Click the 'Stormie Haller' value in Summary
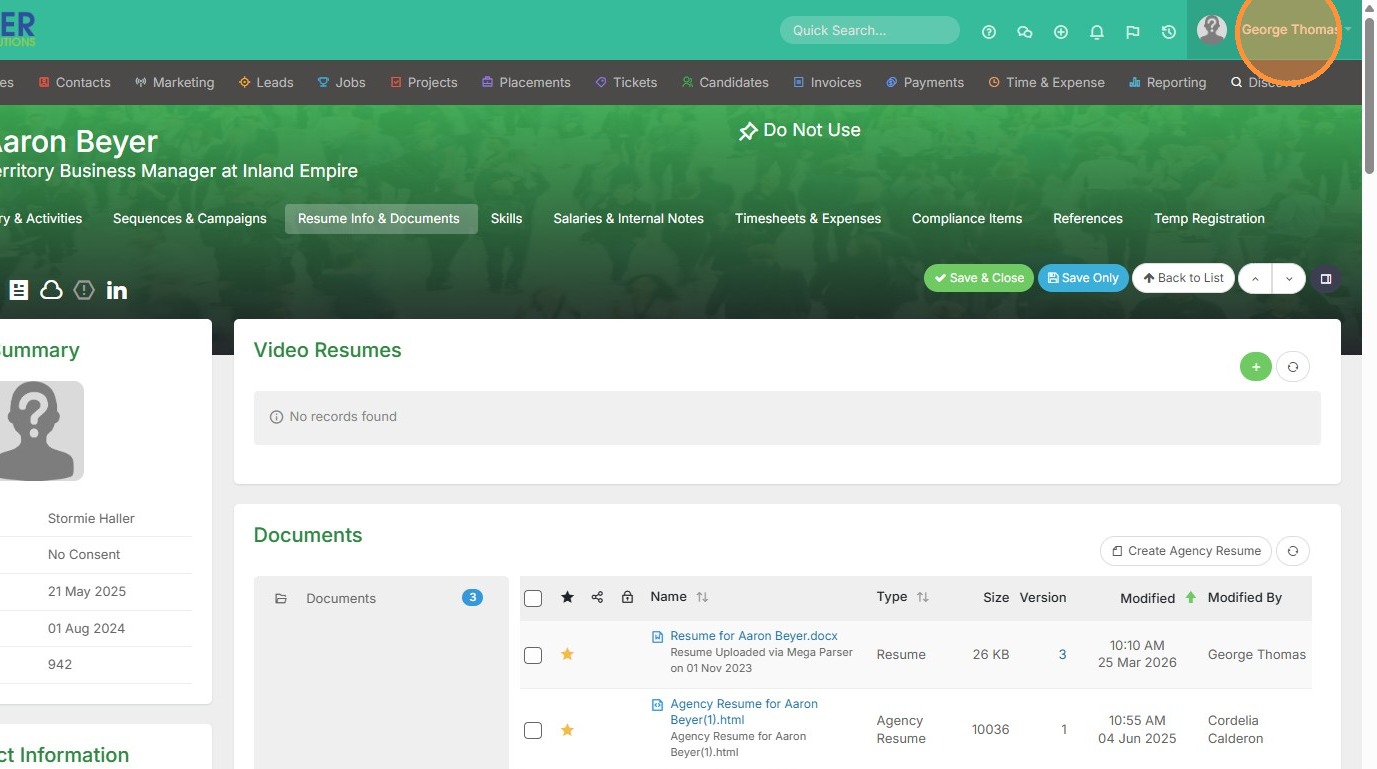1377x769 pixels. click(x=91, y=519)
